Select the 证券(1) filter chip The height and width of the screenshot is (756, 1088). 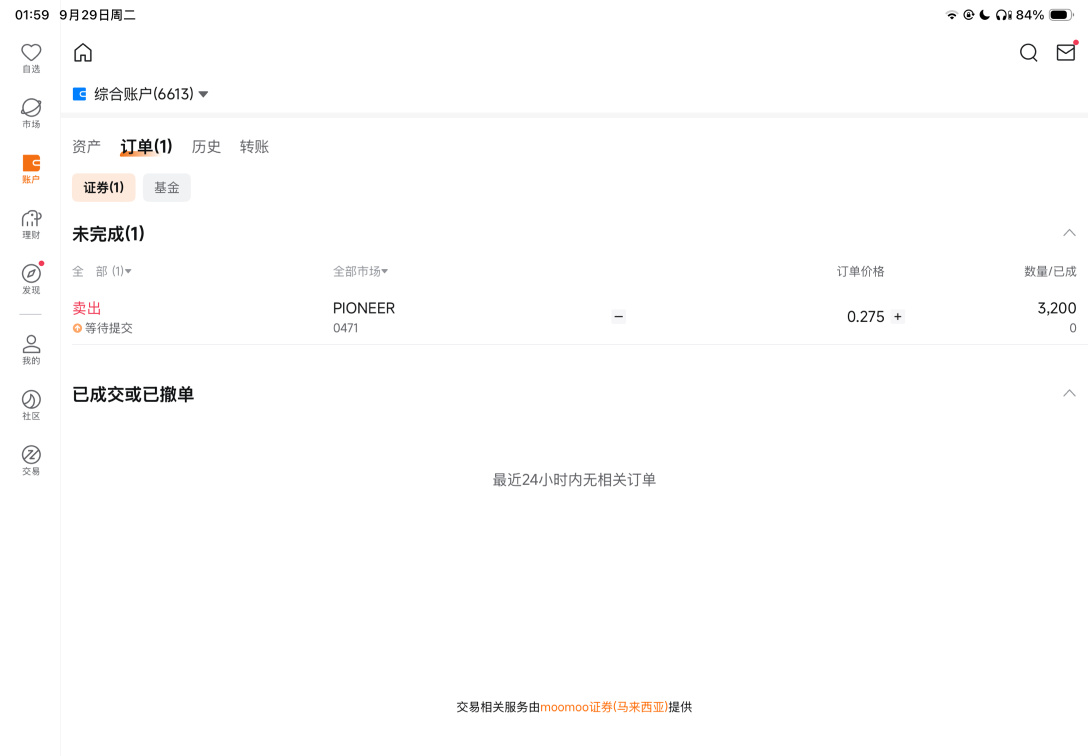click(x=103, y=187)
